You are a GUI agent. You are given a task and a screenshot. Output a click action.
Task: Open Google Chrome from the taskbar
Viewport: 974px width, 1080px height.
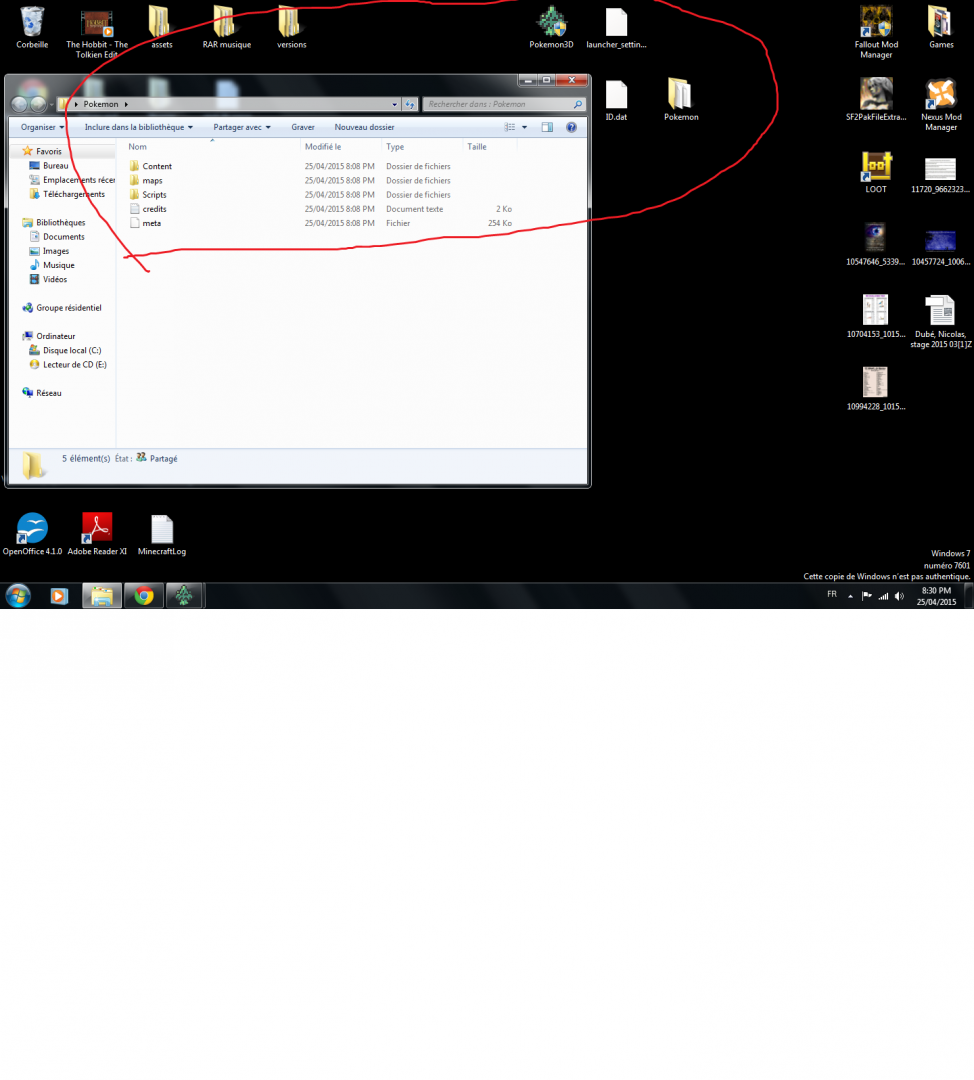[x=144, y=596]
